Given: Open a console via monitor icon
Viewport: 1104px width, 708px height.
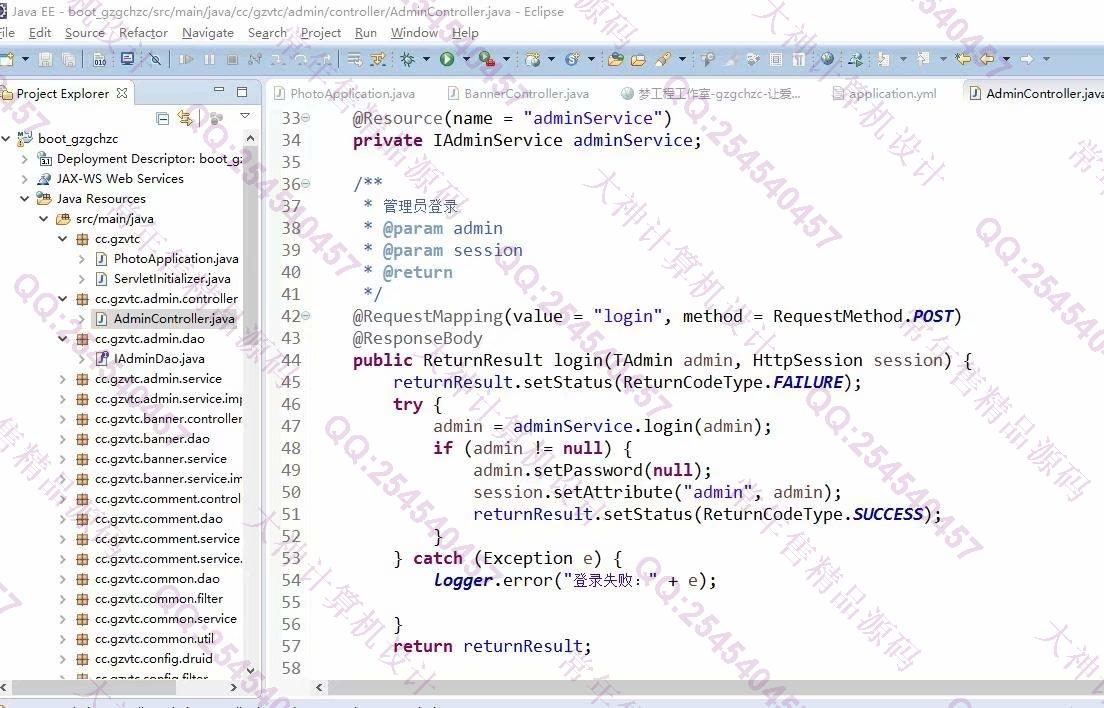Looking at the screenshot, I should [127, 59].
